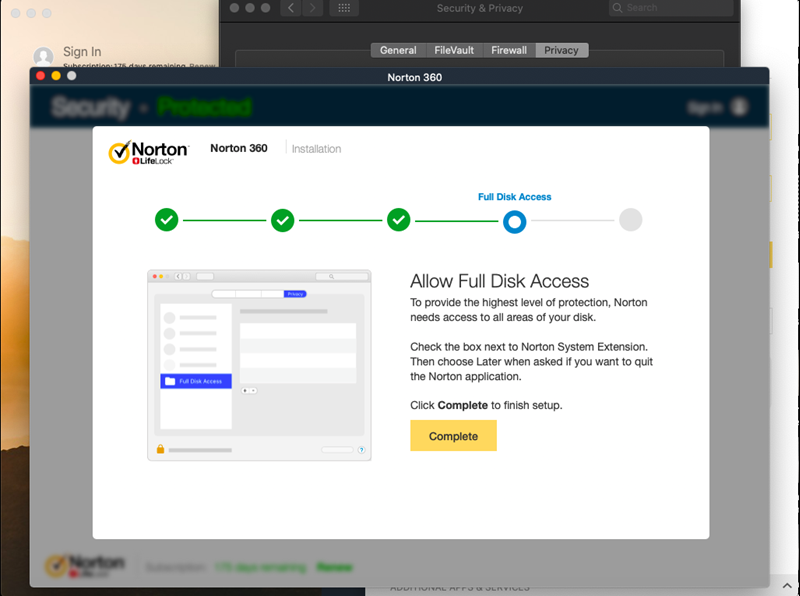Click the Installation label in the installer header

[316, 149]
